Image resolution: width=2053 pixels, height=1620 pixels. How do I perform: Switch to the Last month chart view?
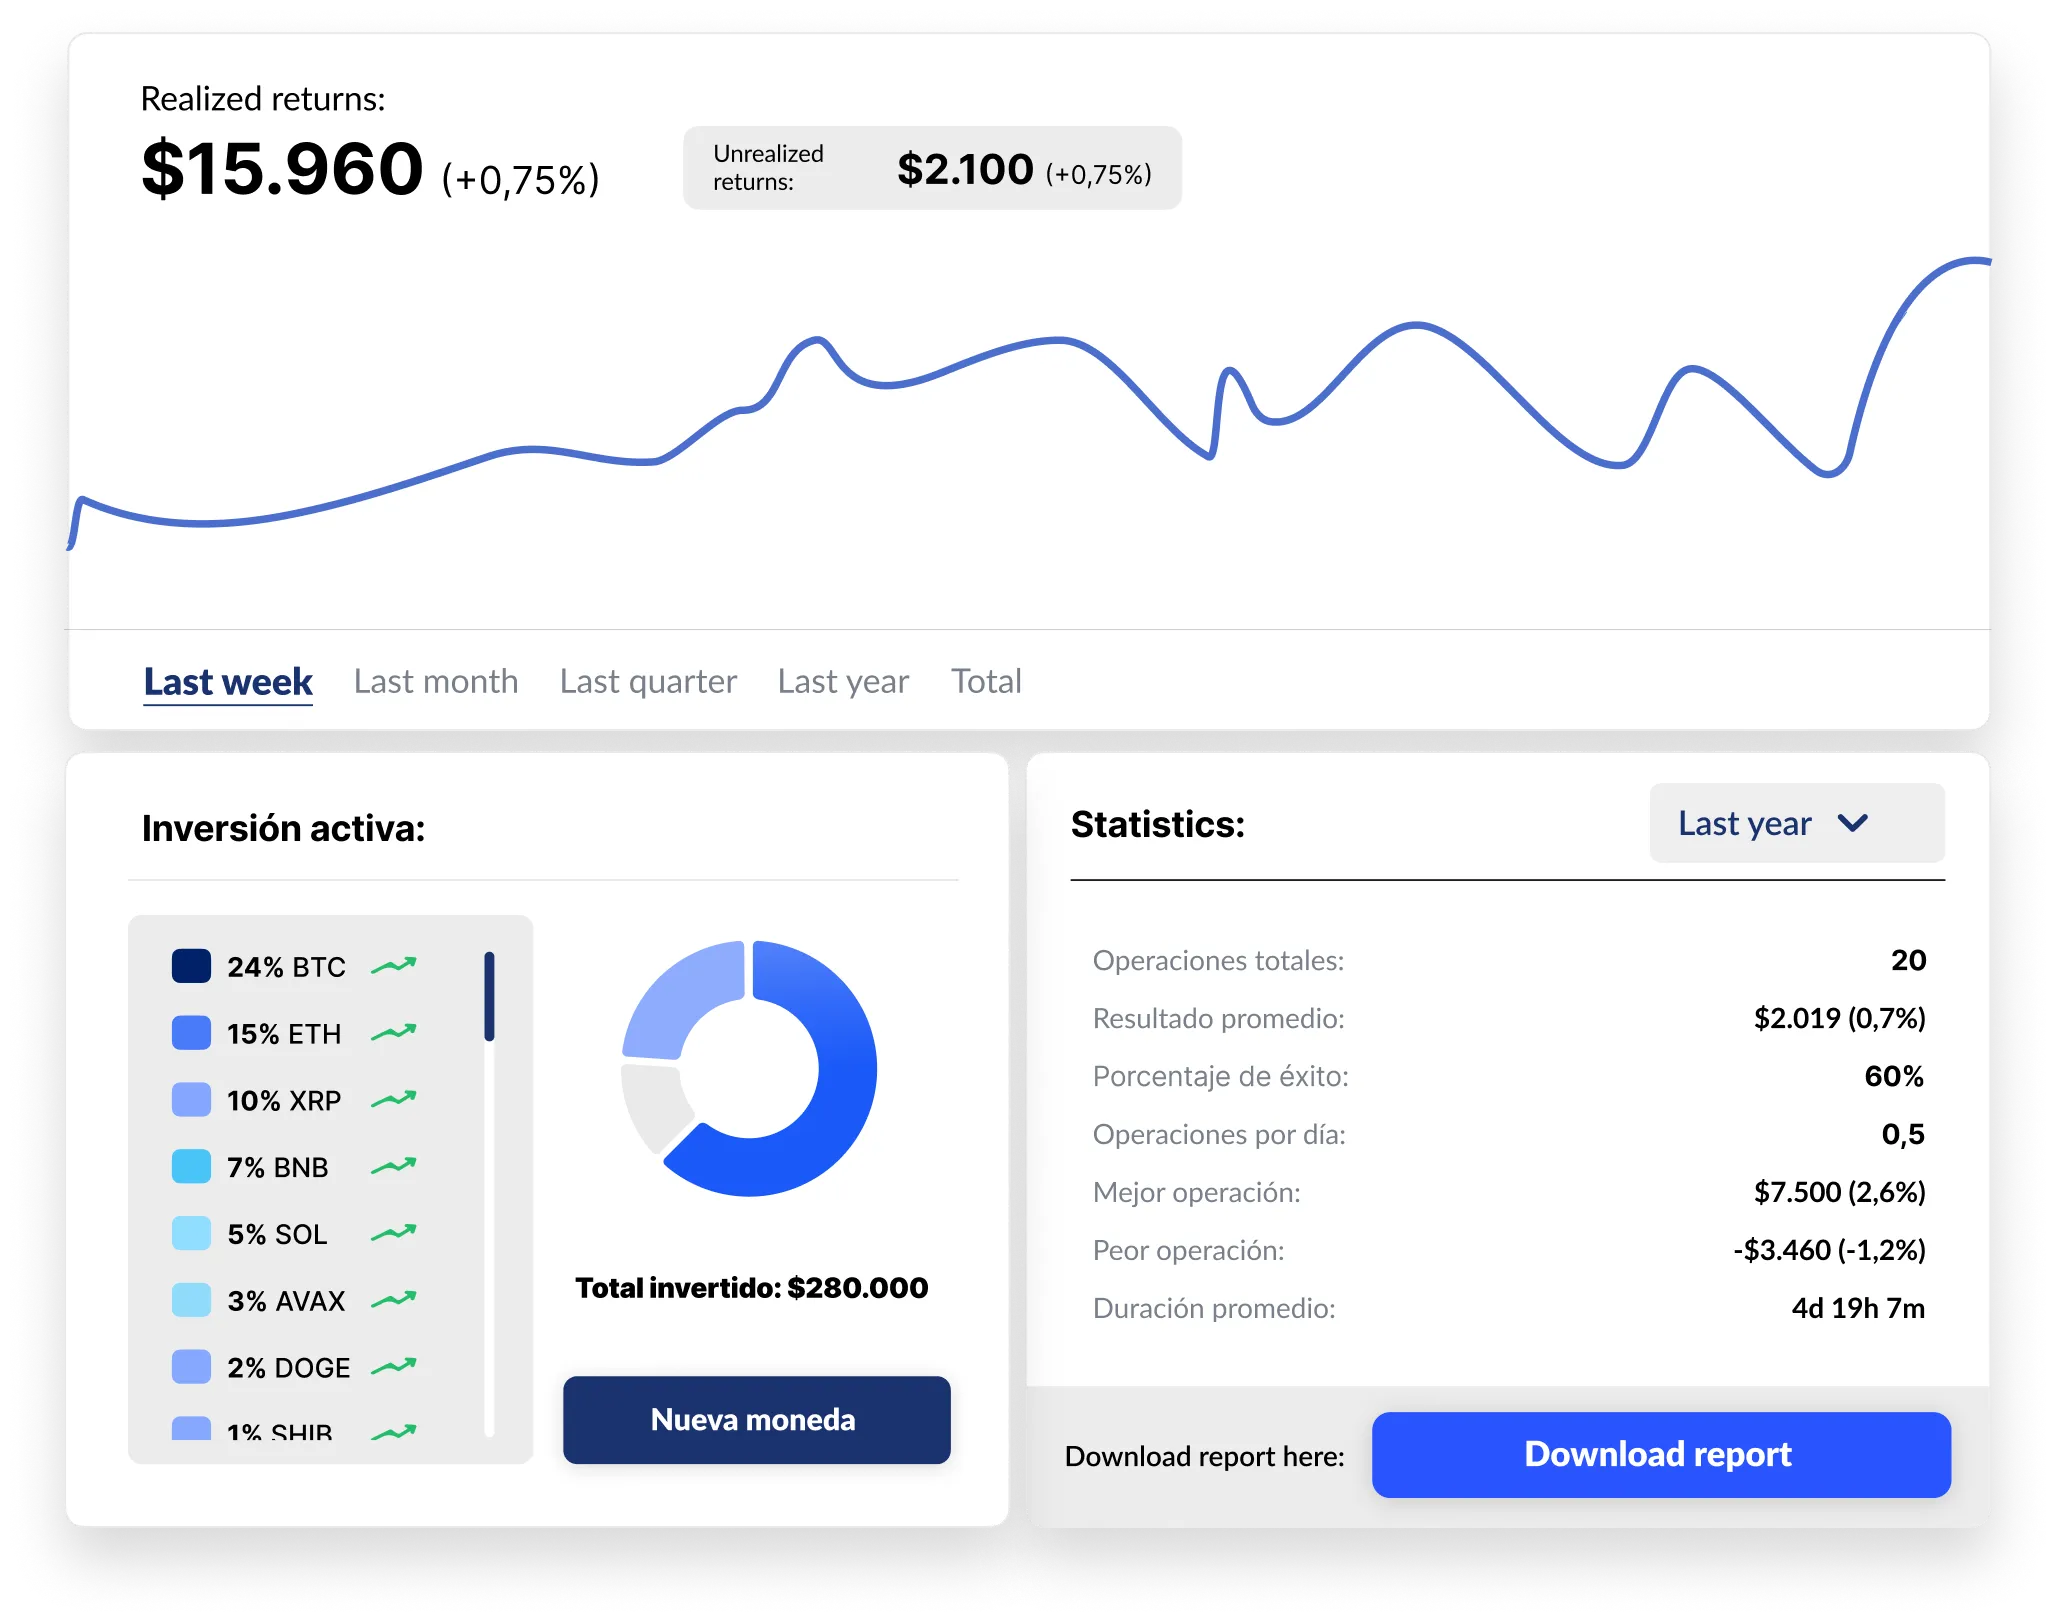click(435, 680)
